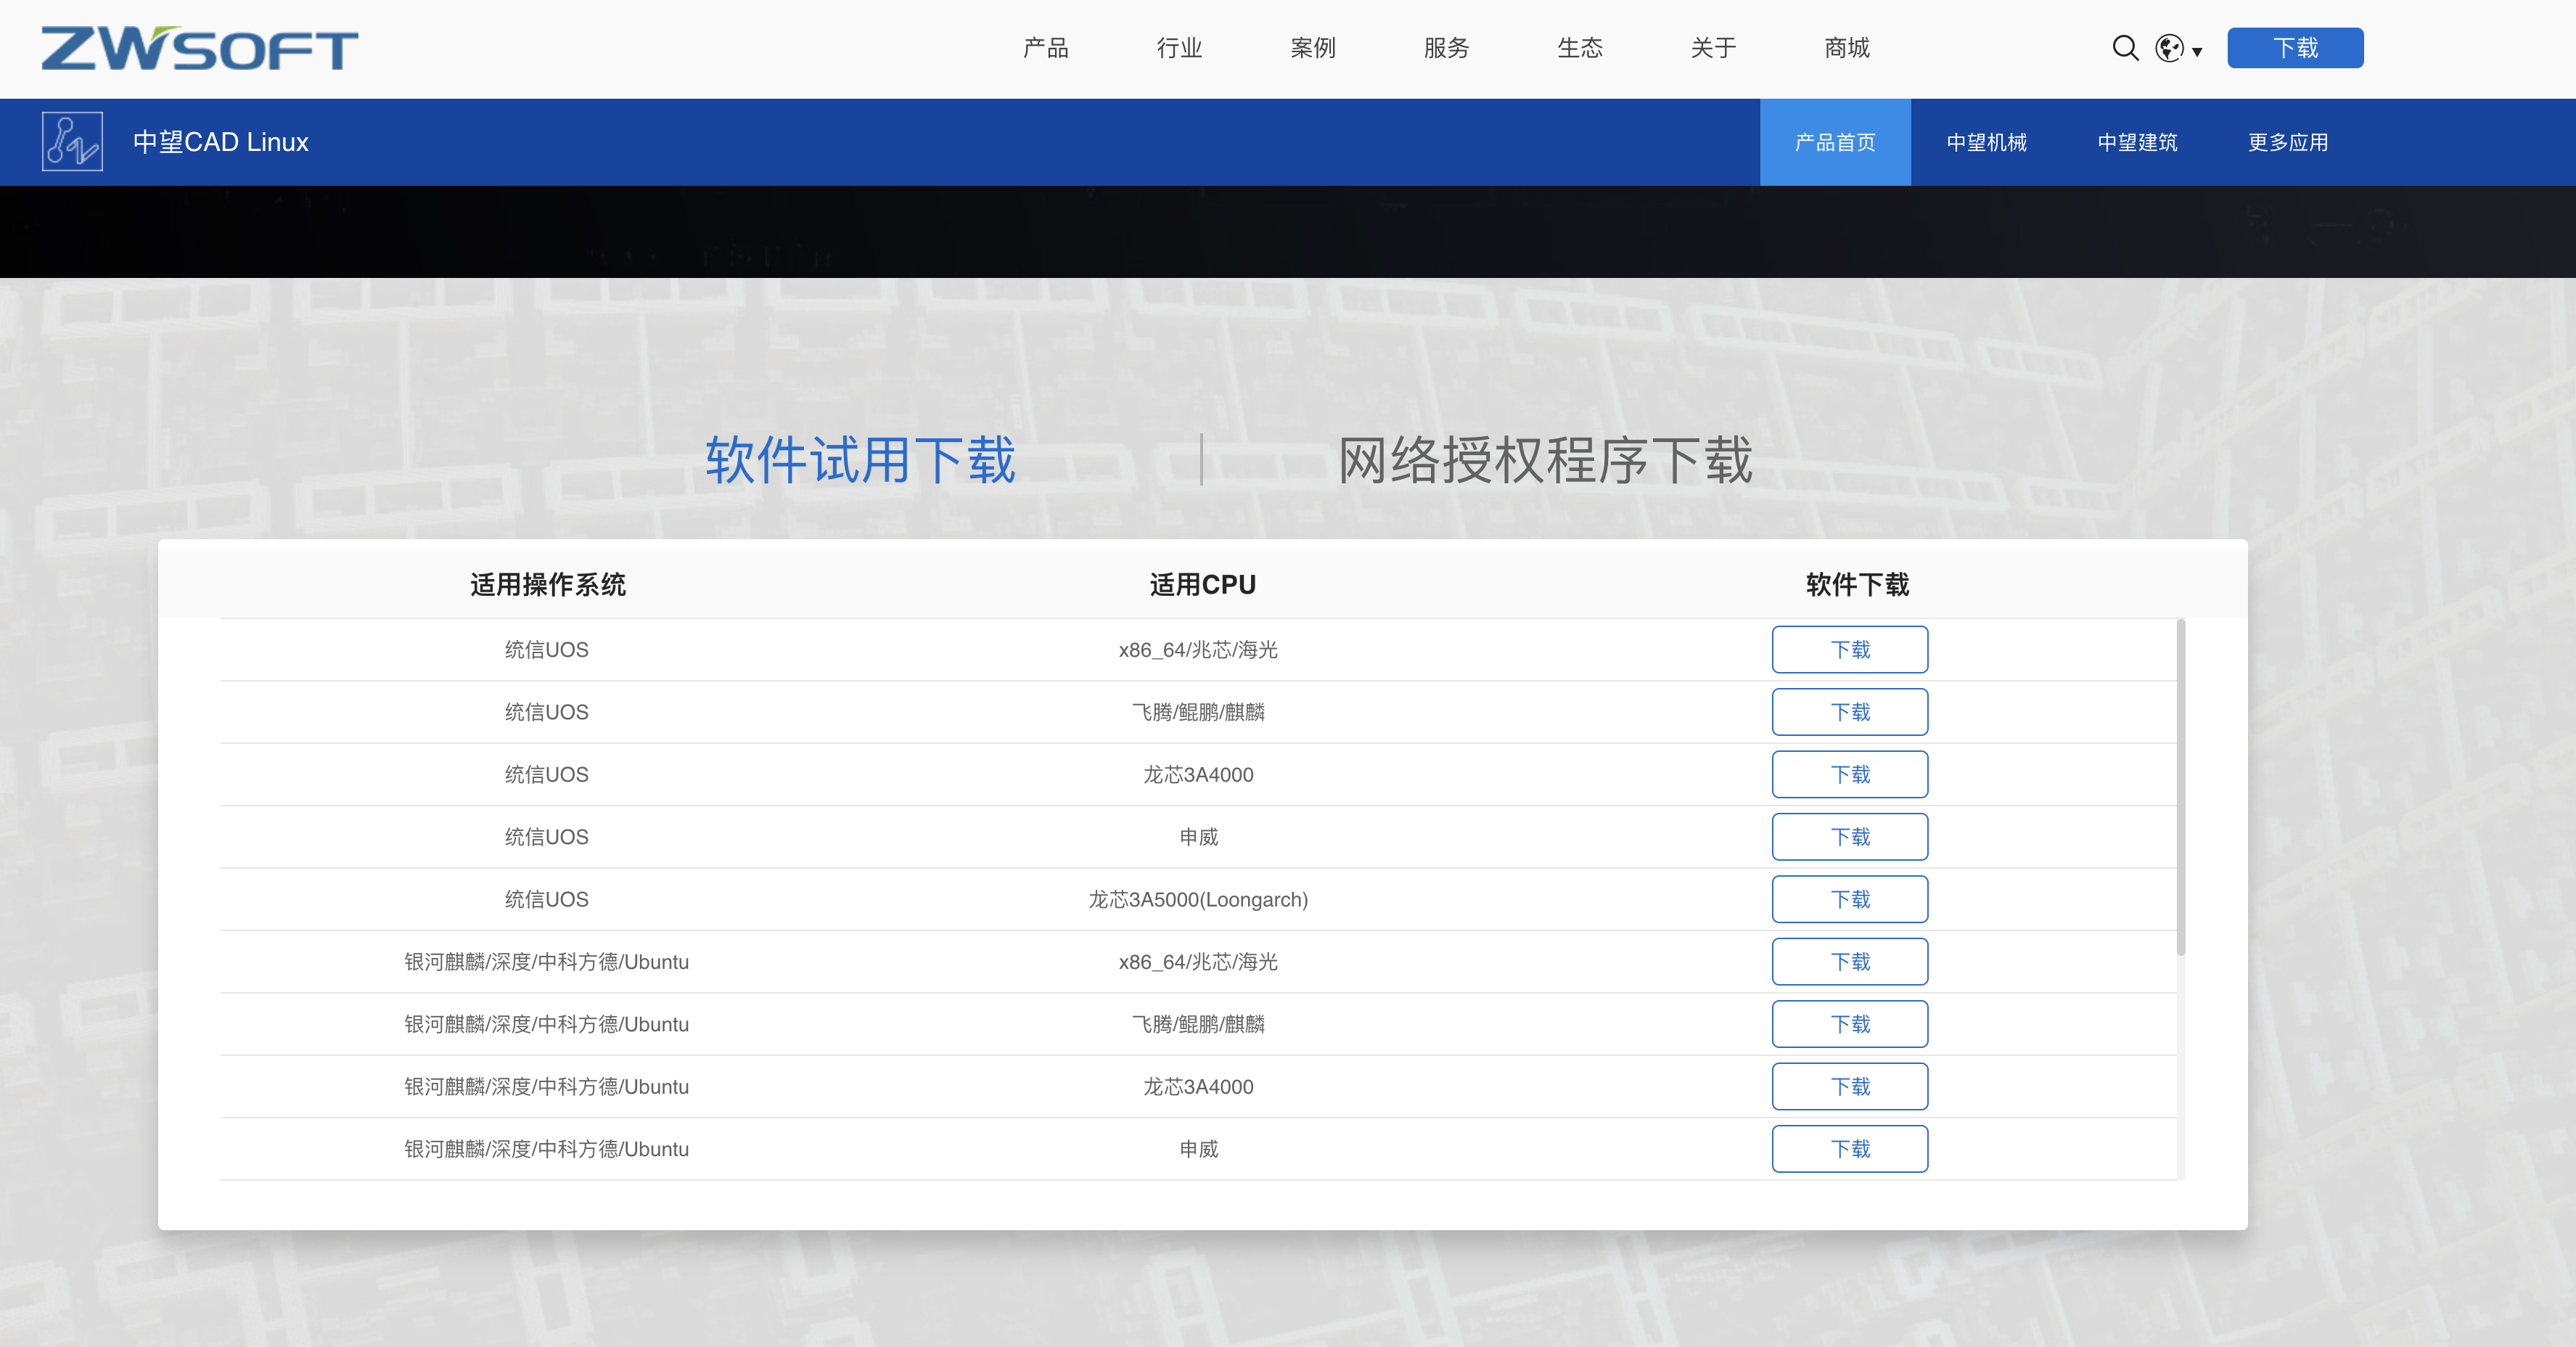Download 统信UOS 龙芯3A5000(Loongarch) version
The height and width of the screenshot is (1347, 2576).
click(x=1849, y=899)
